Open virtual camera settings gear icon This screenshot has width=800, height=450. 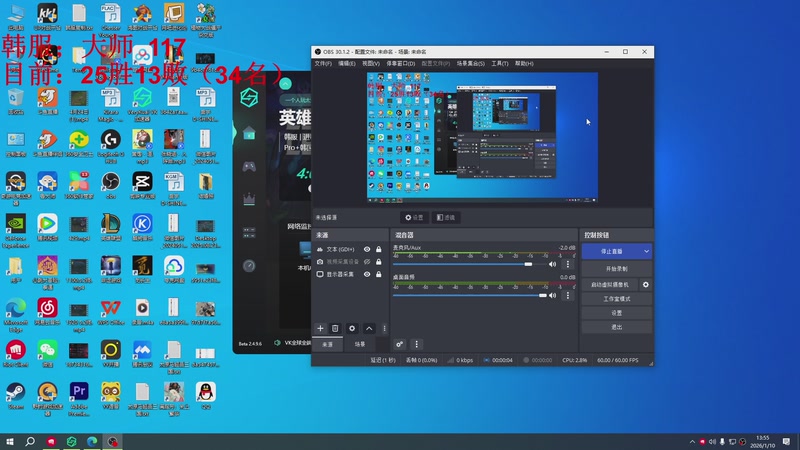tap(645, 285)
